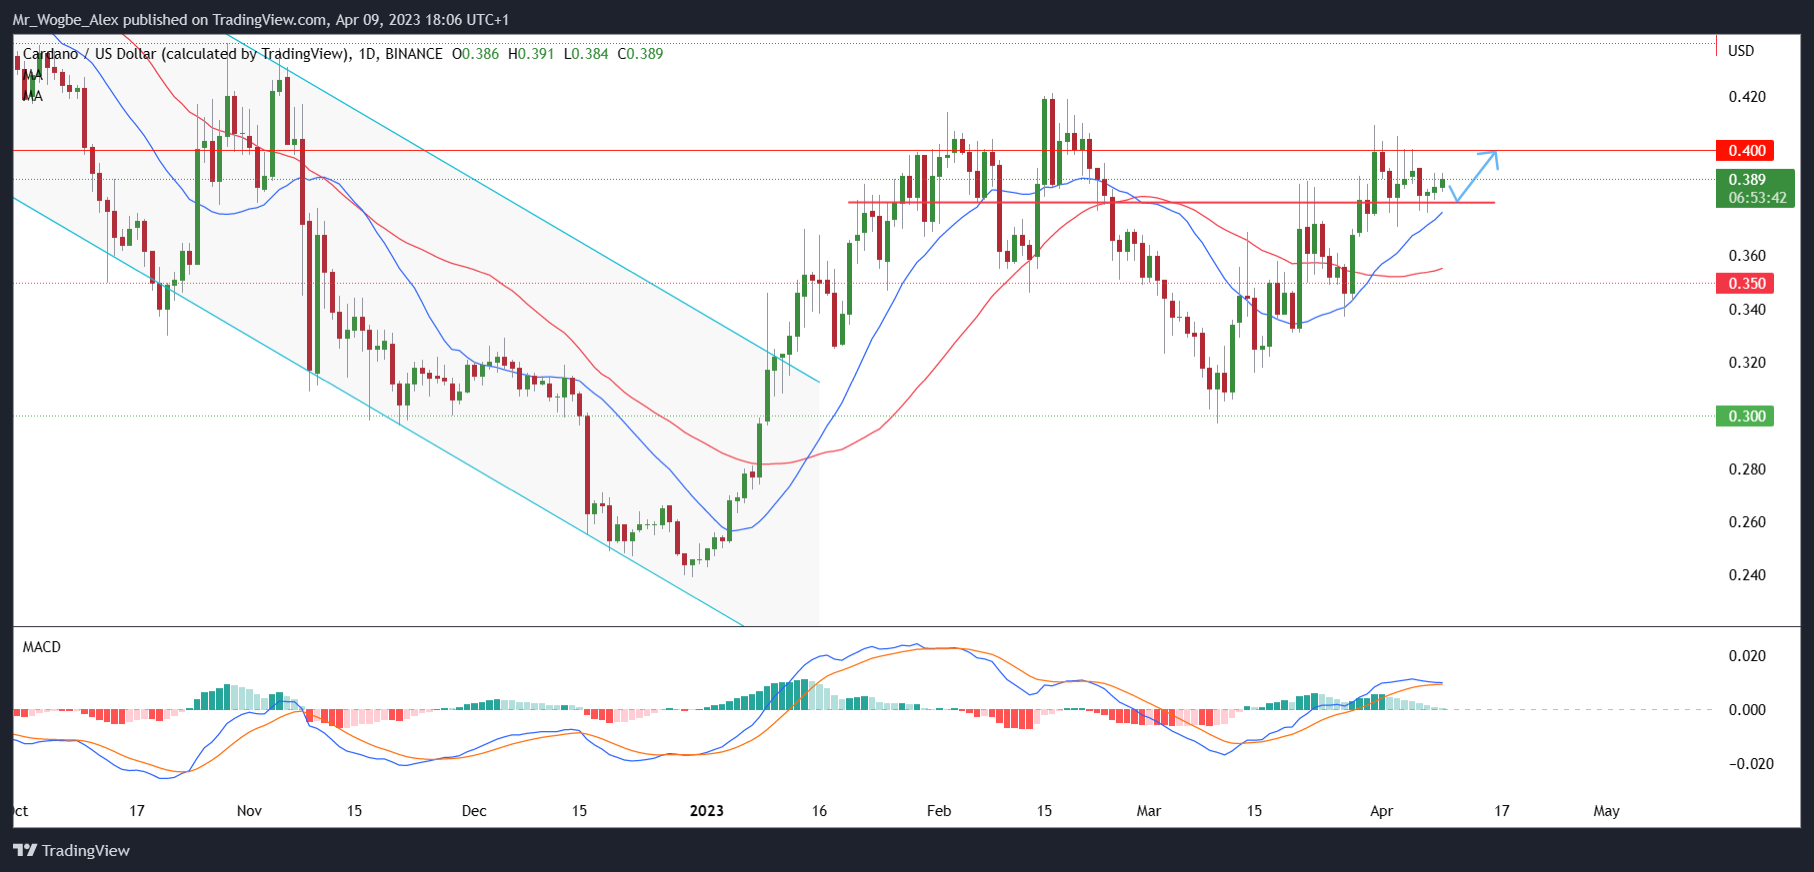The width and height of the screenshot is (1814, 872).
Task: Open the Cardano / US Dollar symbol title
Action: point(185,54)
